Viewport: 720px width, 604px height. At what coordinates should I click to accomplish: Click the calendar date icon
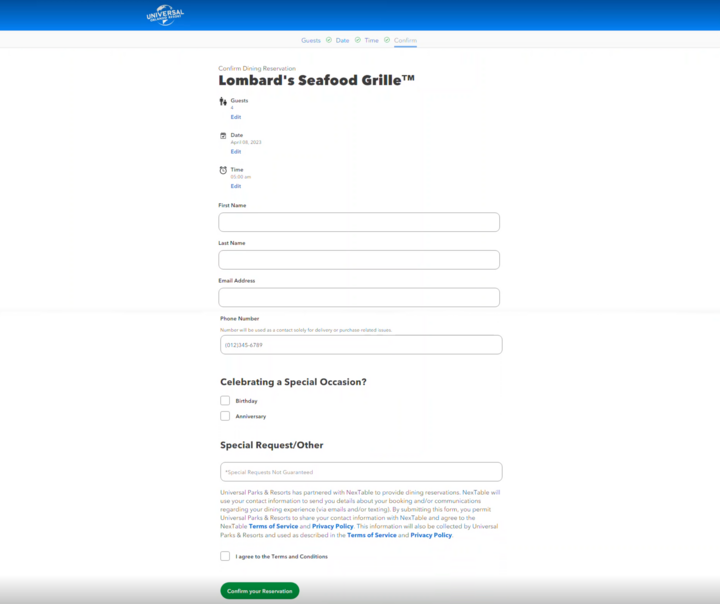pyautogui.click(x=223, y=135)
